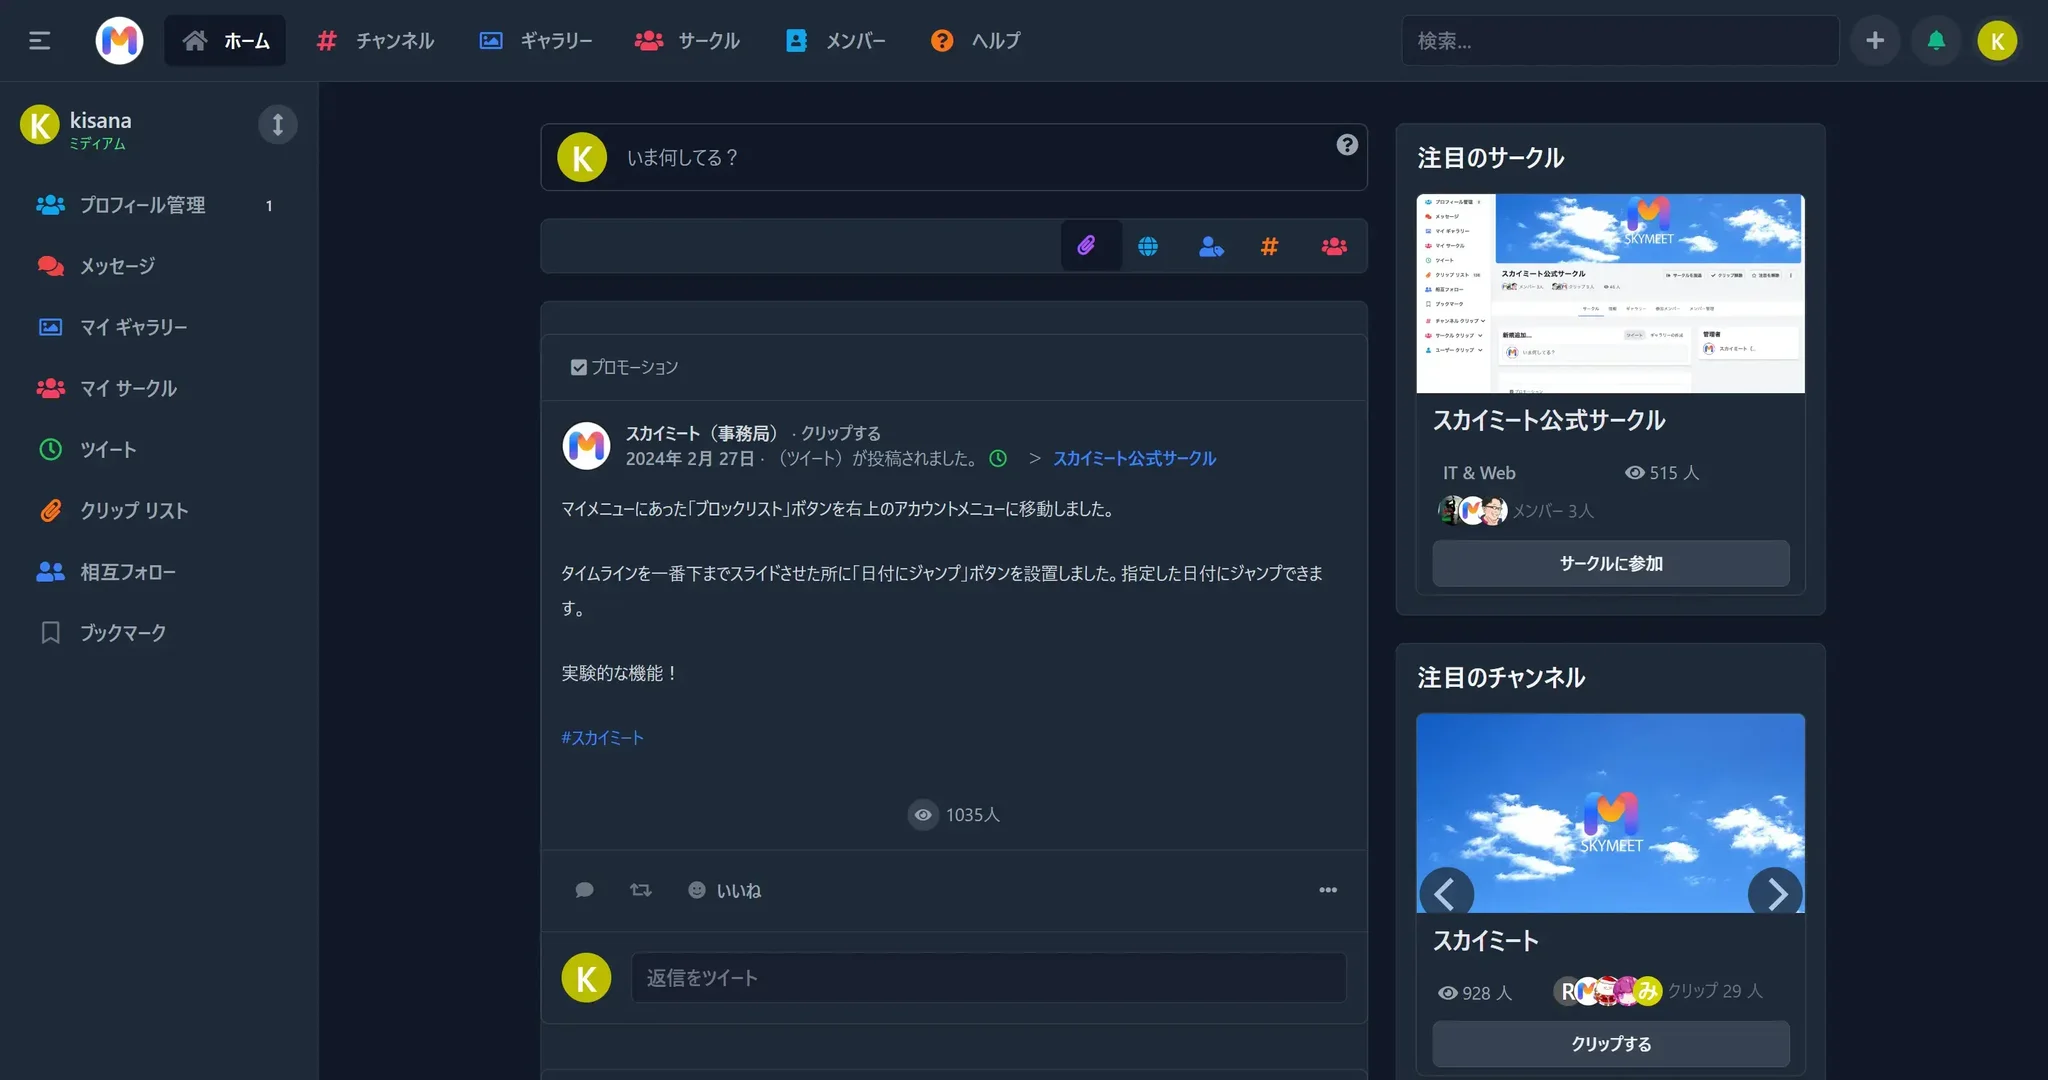Viewport: 2048px width, 1080px height.
Task: Click the user-tag icon in composer
Action: tap(1209, 245)
